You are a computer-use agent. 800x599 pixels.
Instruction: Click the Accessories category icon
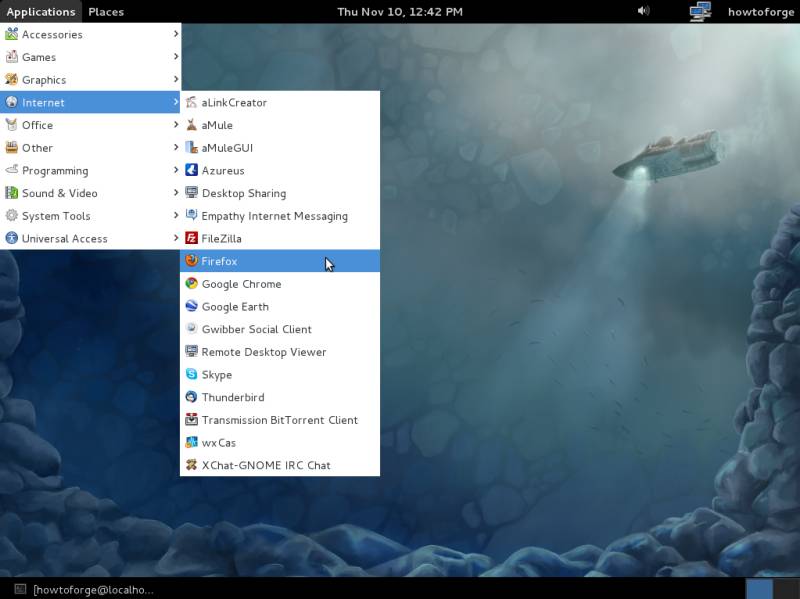11,34
